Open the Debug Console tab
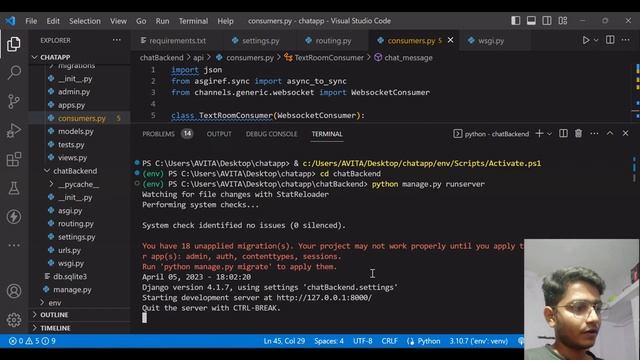This screenshot has width=640, height=360. (271, 134)
